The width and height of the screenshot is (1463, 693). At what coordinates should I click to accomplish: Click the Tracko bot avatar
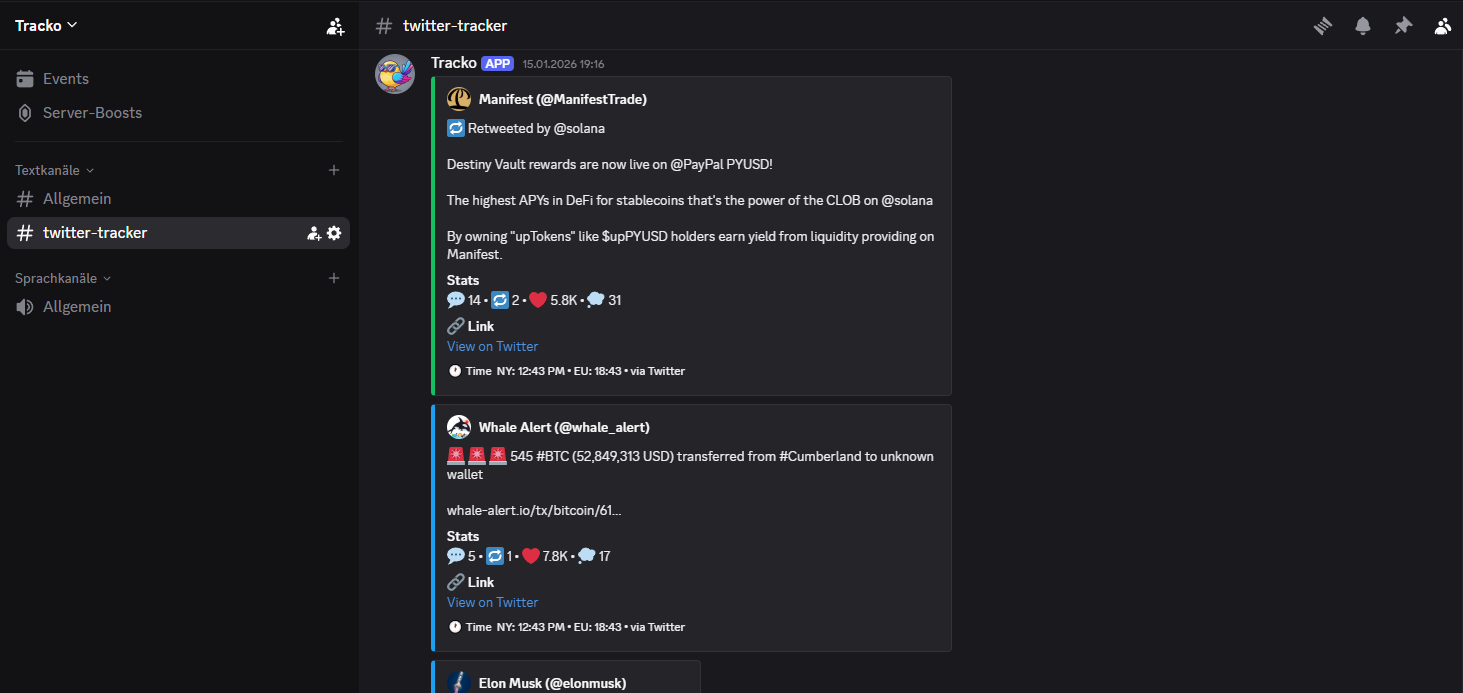click(x=395, y=74)
